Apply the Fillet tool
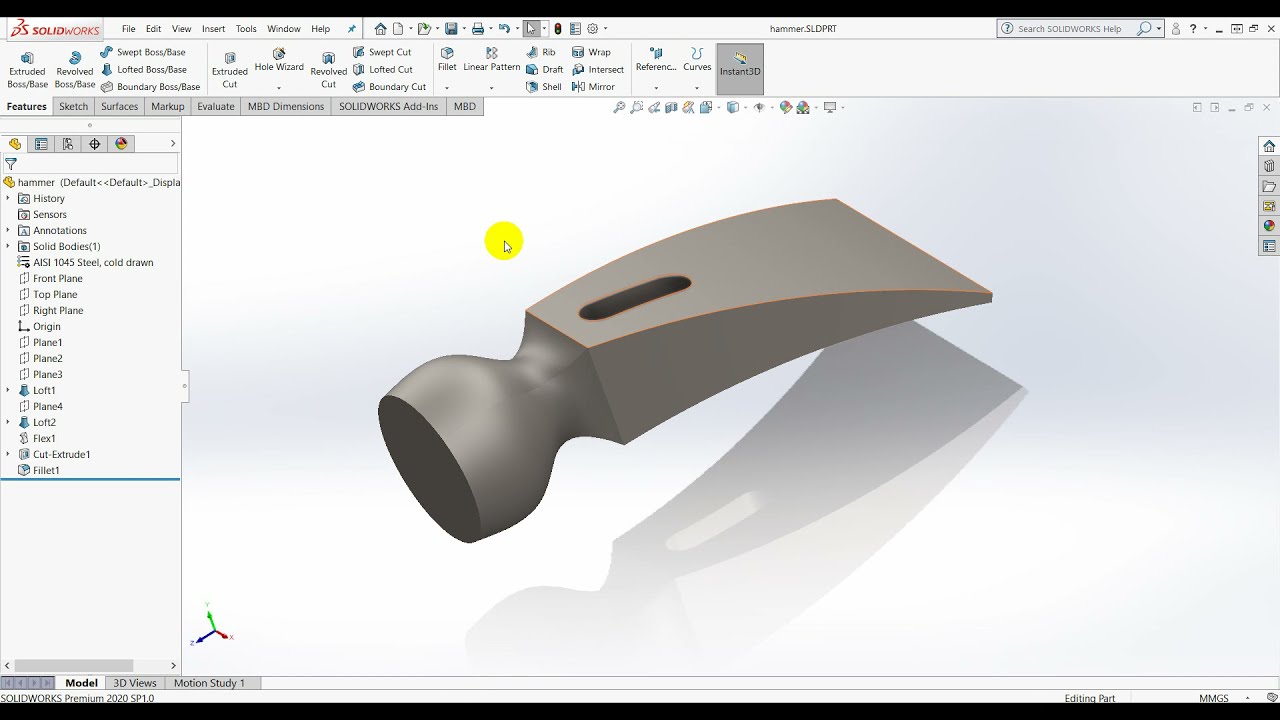The width and height of the screenshot is (1280, 720). pyautogui.click(x=447, y=60)
